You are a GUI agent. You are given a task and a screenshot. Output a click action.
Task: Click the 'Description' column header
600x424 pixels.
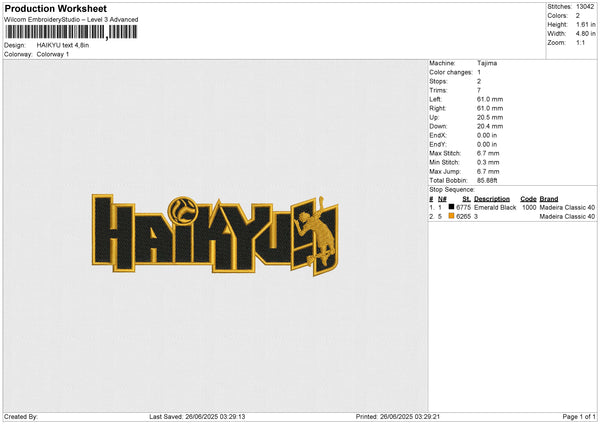point(492,199)
